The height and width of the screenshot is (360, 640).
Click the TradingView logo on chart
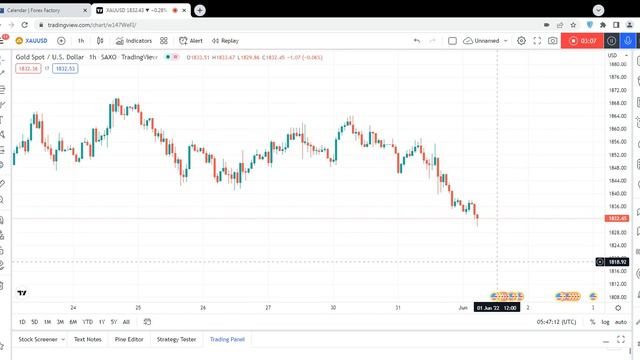tap(22, 293)
